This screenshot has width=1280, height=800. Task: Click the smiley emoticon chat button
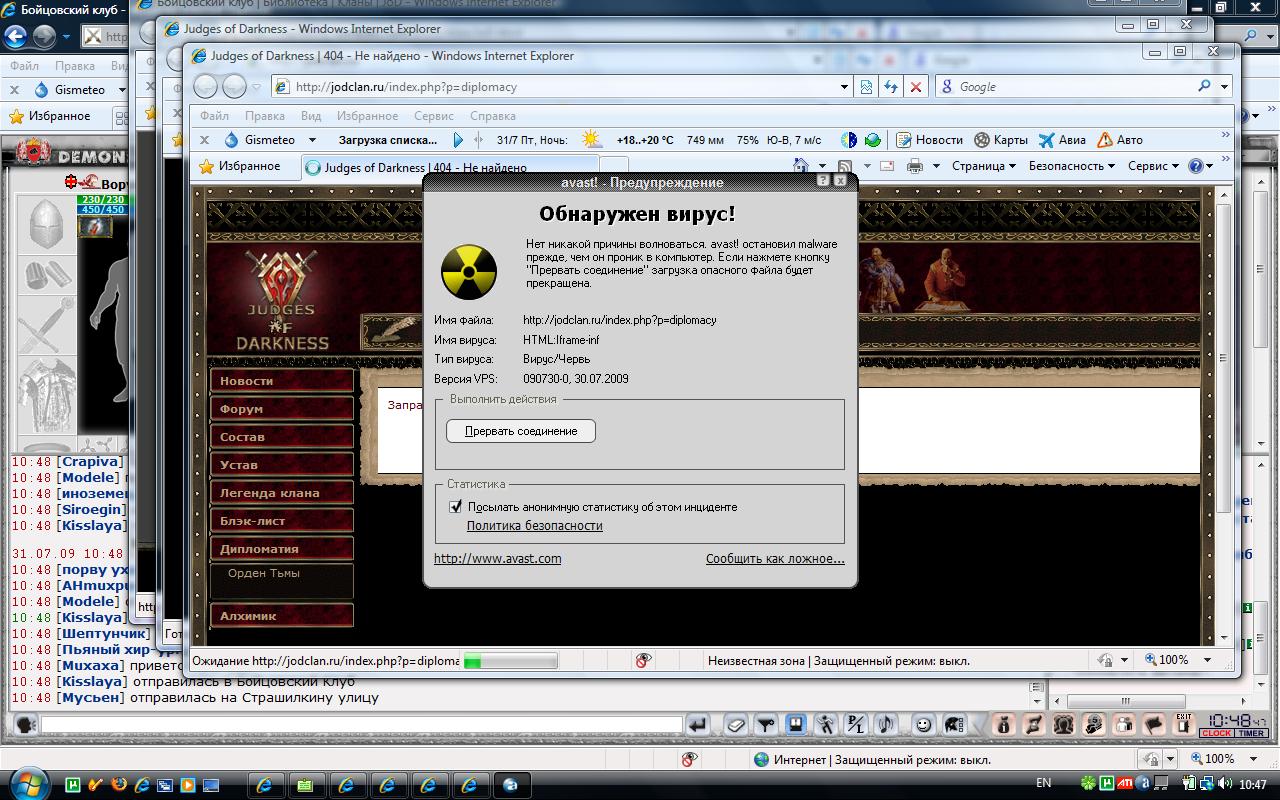(925, 725)
